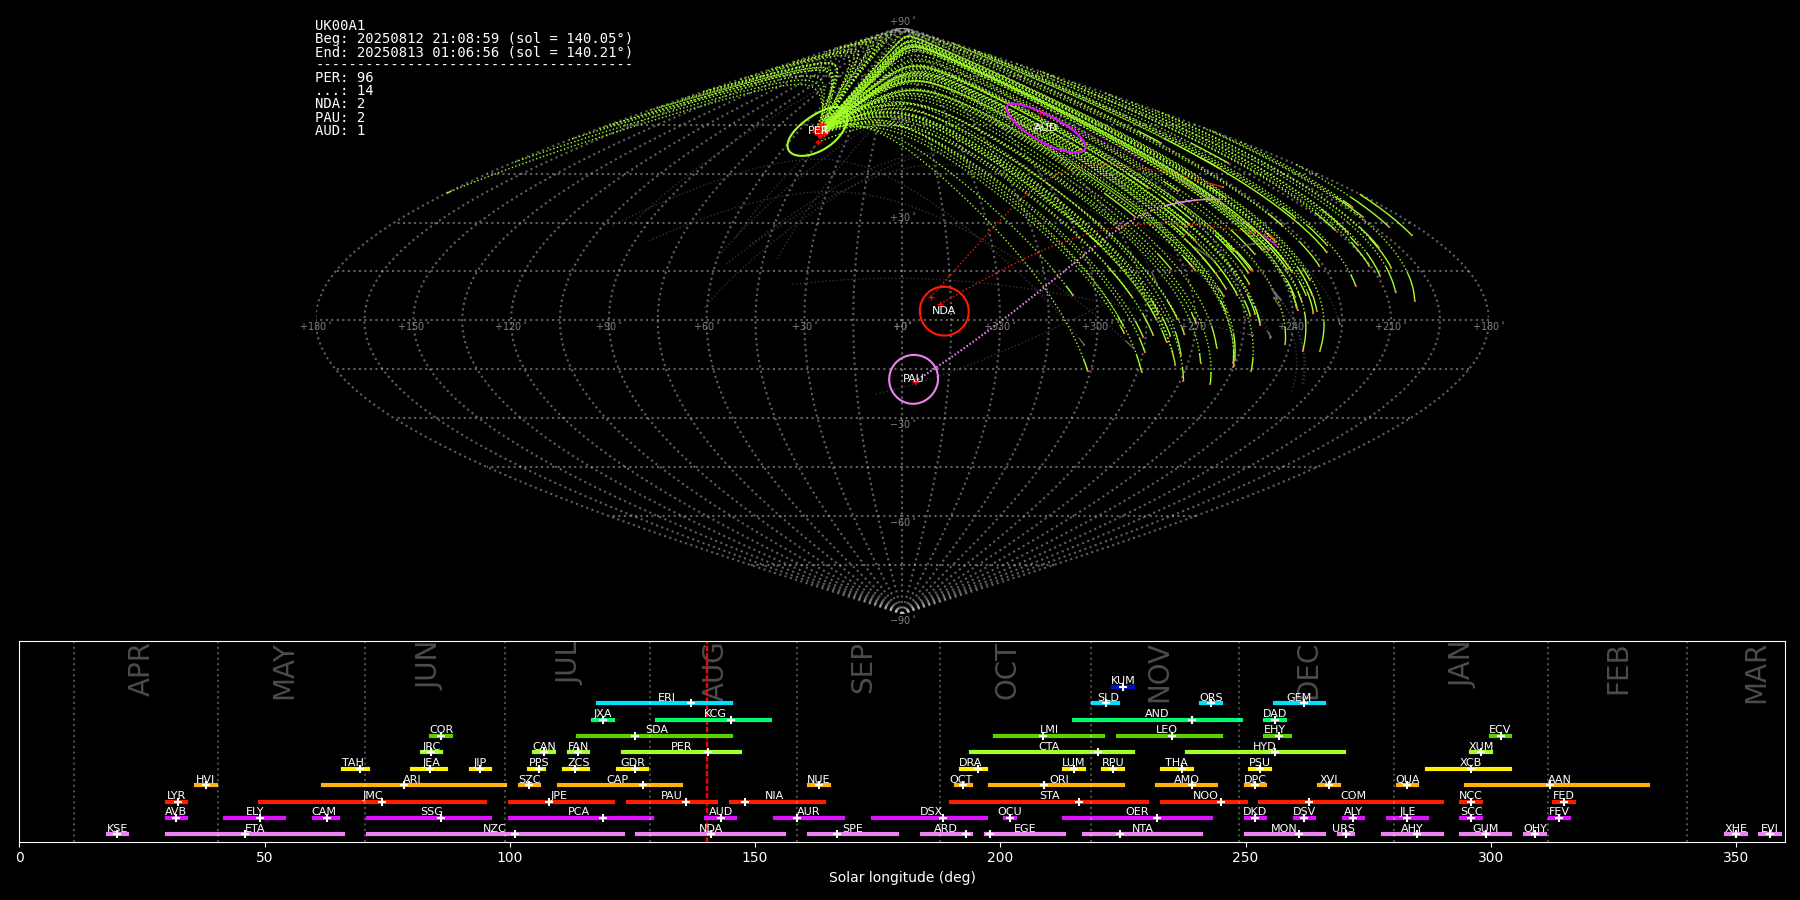Click the -90 south pole label on sky map
Viewport: 1800px width, 900px height.
[901, 621]
